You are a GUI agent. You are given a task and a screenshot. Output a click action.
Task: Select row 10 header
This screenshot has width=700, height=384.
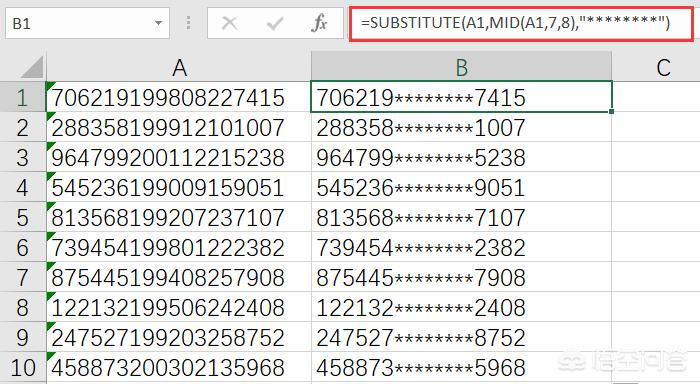[x=23, y=368]
